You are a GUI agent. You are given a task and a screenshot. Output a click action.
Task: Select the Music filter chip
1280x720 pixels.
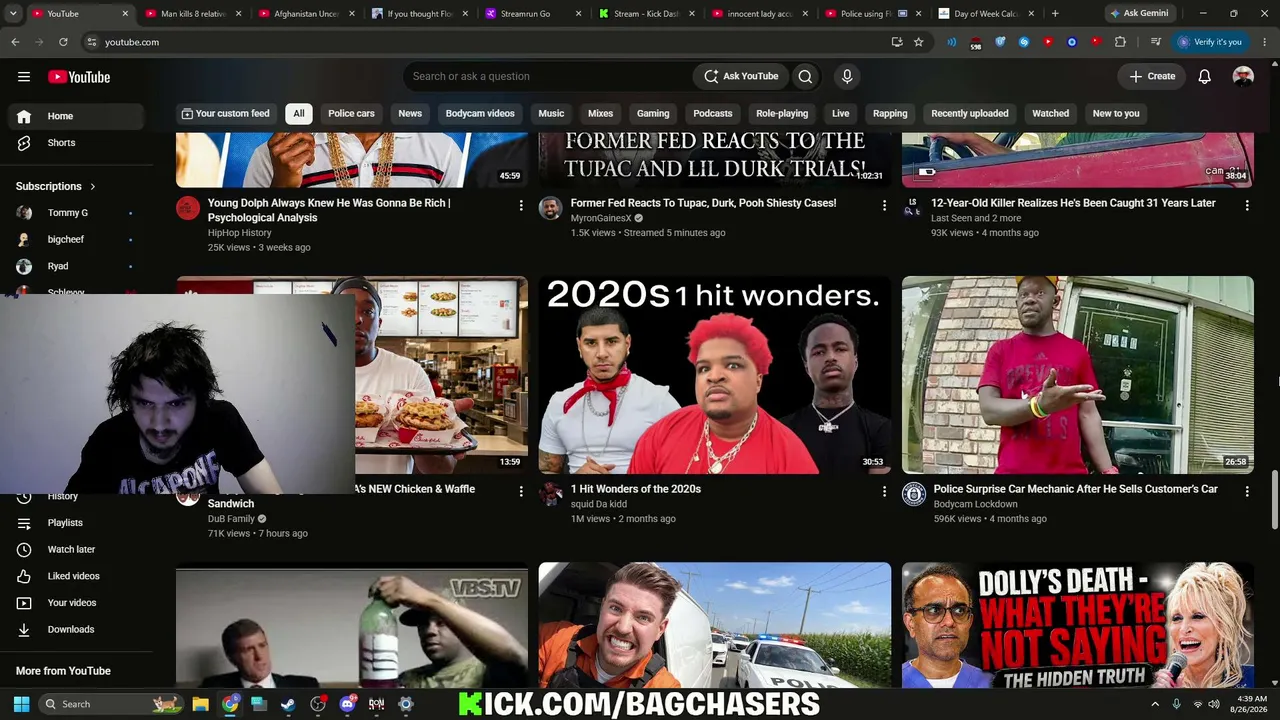(551, 113)
